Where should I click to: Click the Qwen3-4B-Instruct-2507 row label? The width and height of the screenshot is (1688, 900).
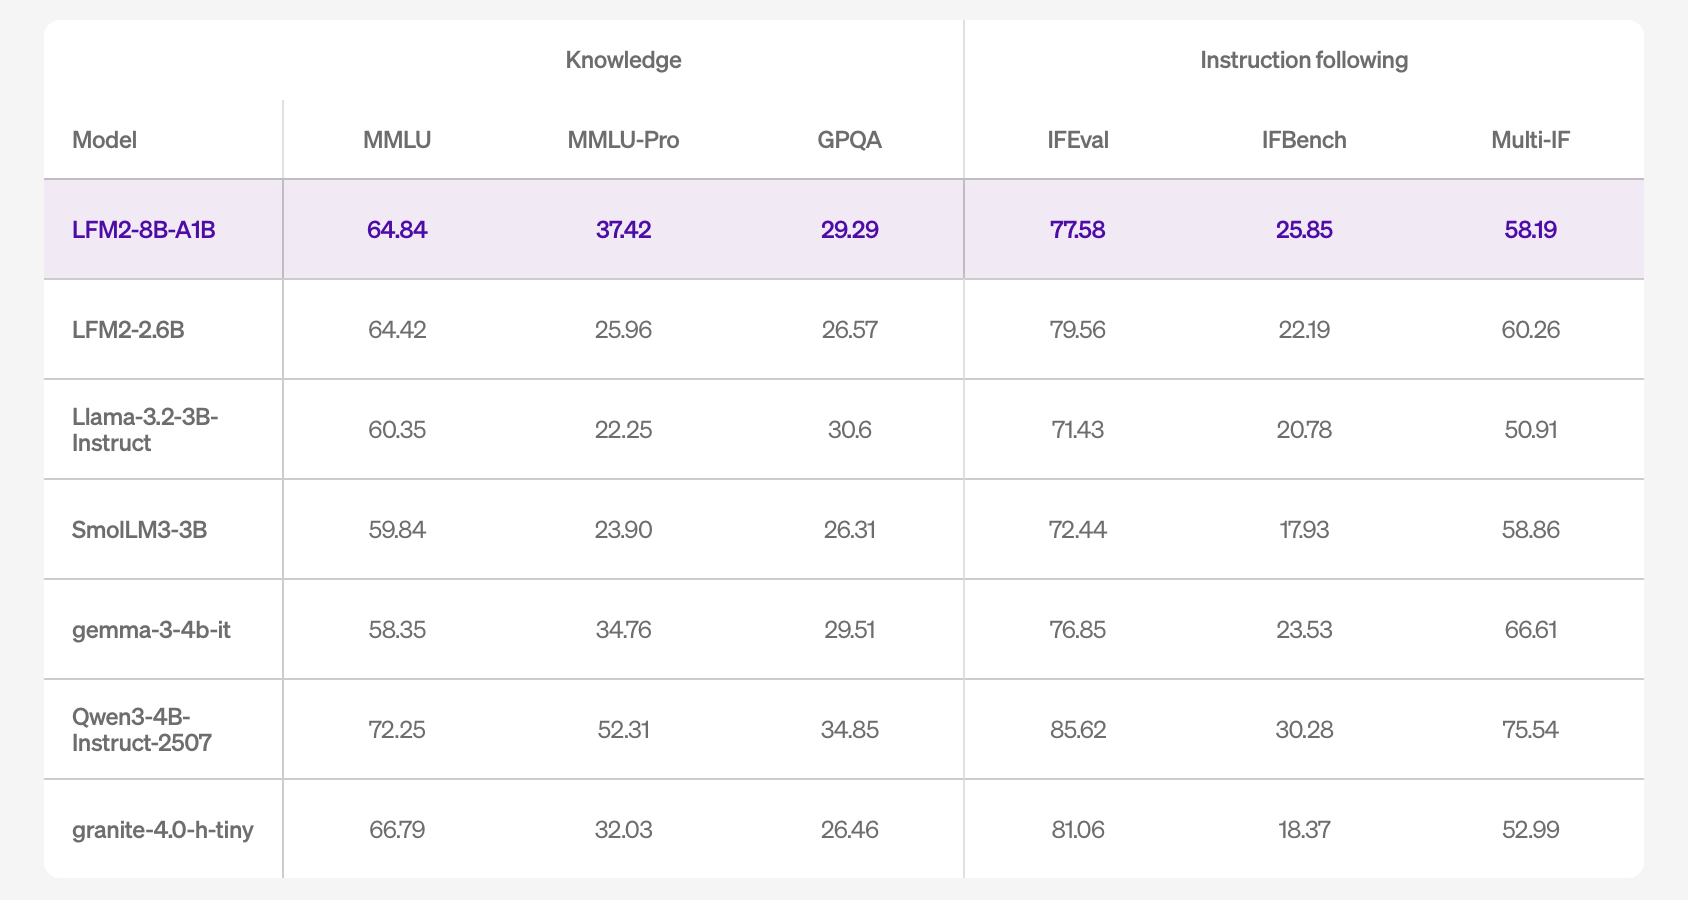pyautogui.click(x=142, y=730)
